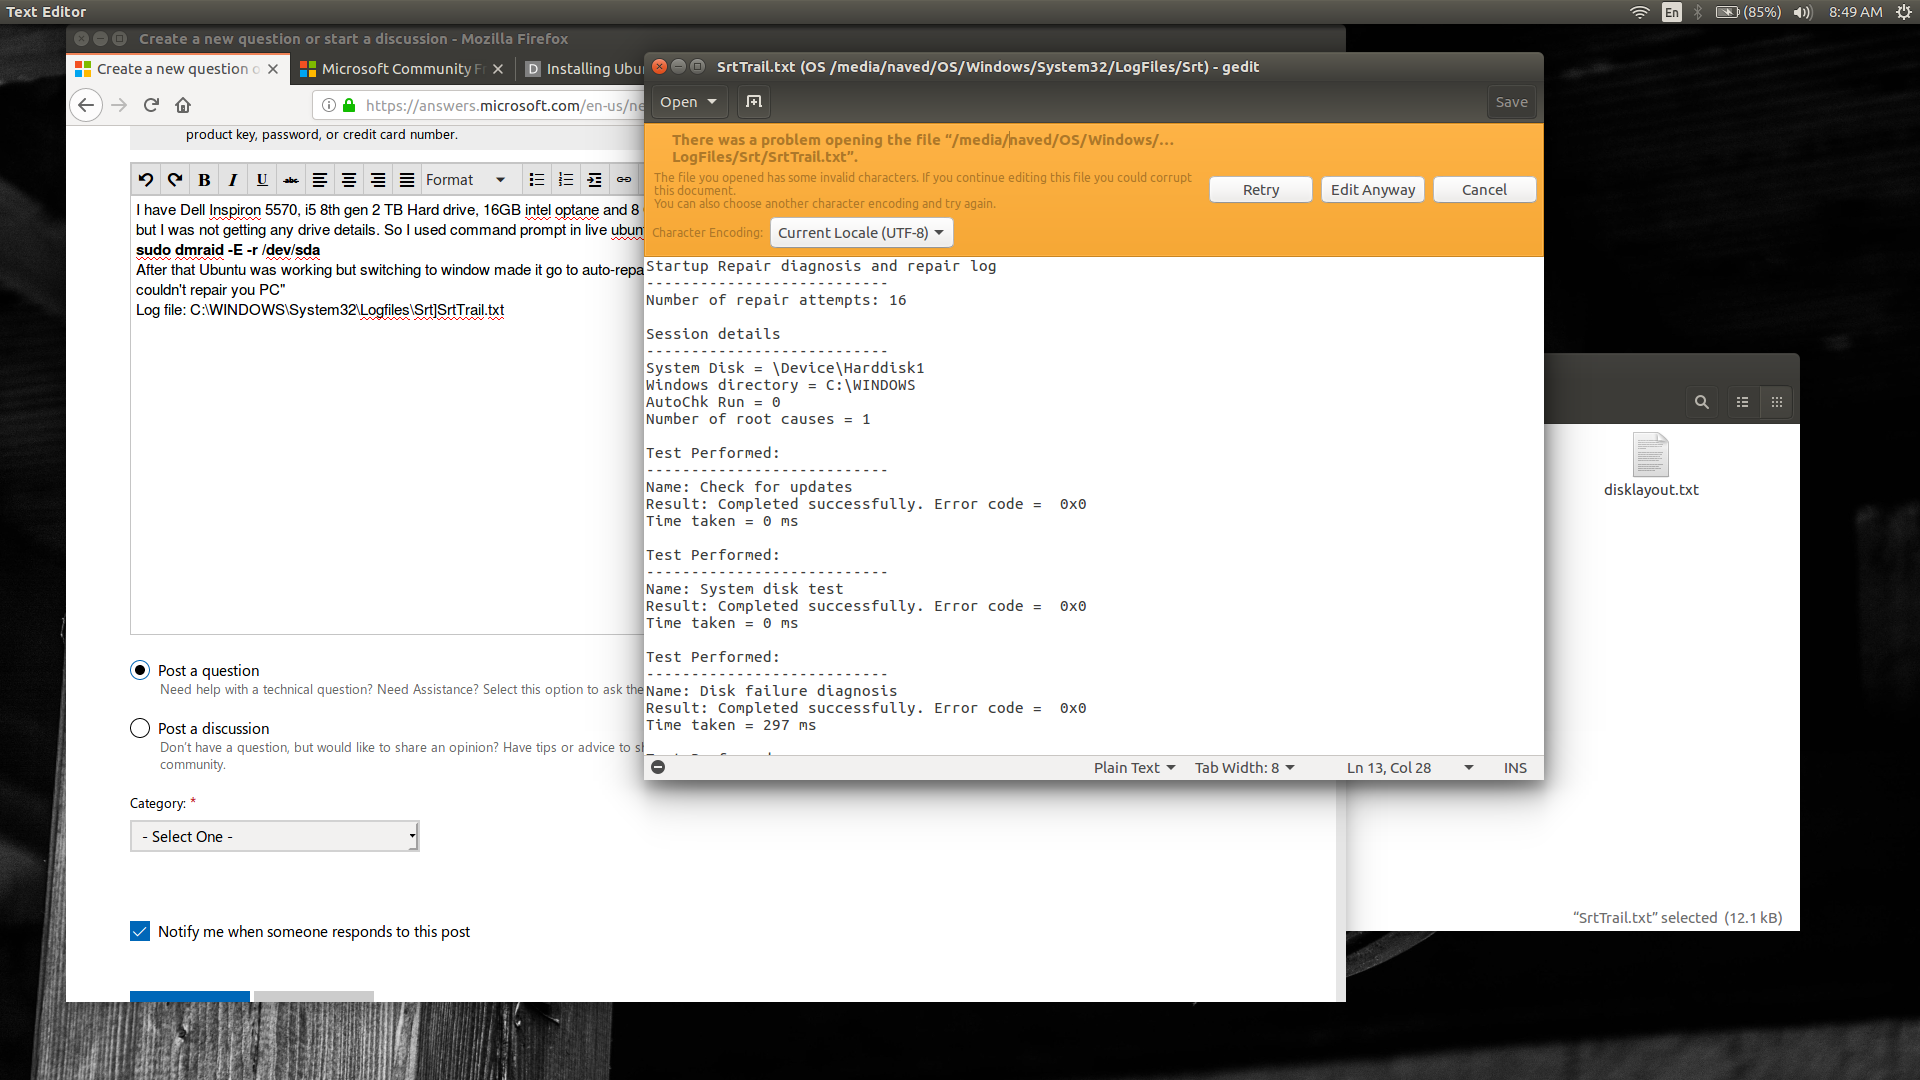
Task: Open Tab Width: 8 selector
Action: click(1244, 767)
